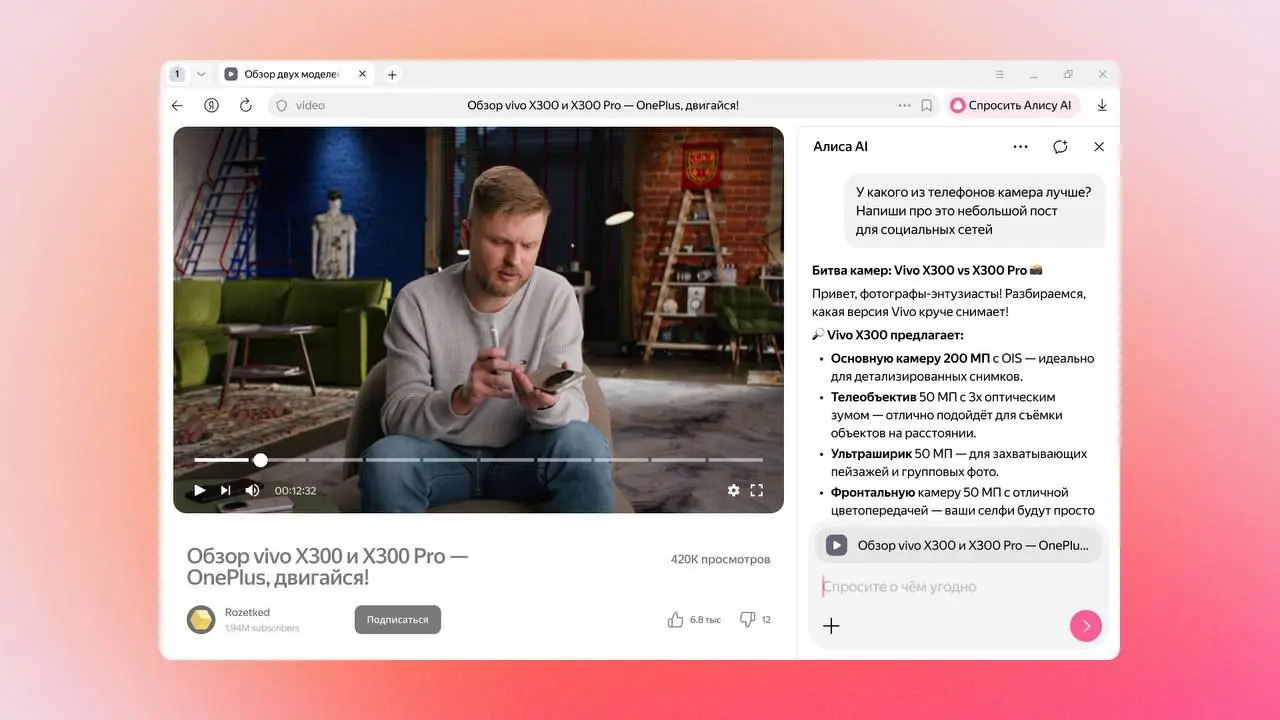The width and height of the screenshot is (1280, 720).
Task: Open the address bar overflow menu
Action: coord(903,105)
